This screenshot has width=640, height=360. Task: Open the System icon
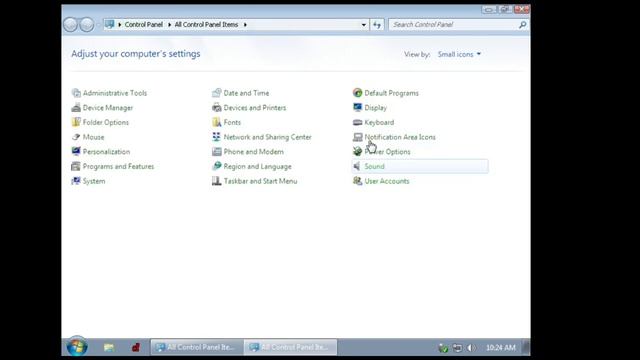tap(76, 181)
